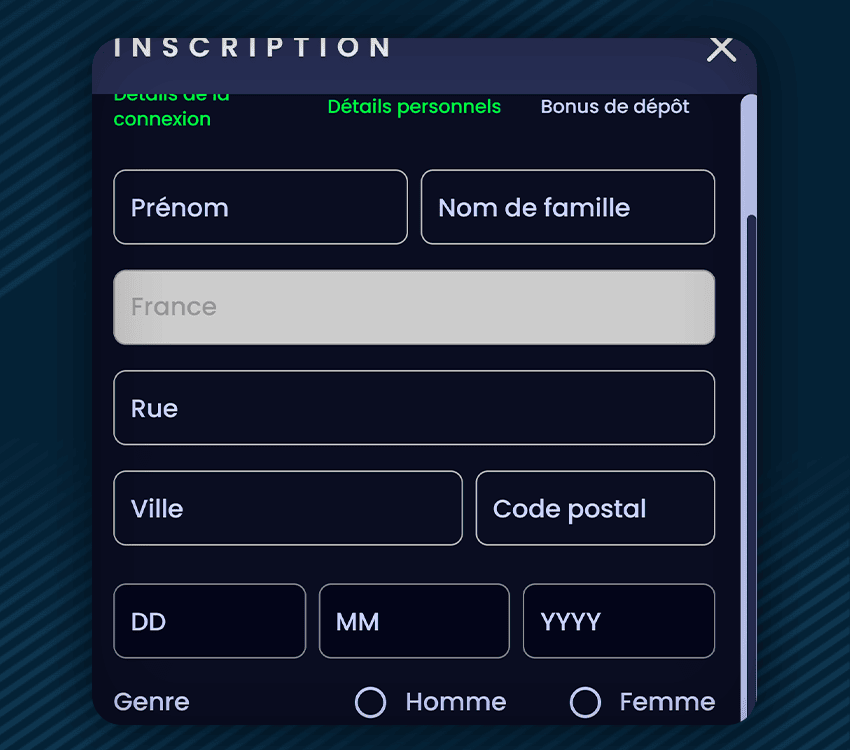
Task: Click the YYYY year field
Action: pyautogui.click(x=618, y=621)
